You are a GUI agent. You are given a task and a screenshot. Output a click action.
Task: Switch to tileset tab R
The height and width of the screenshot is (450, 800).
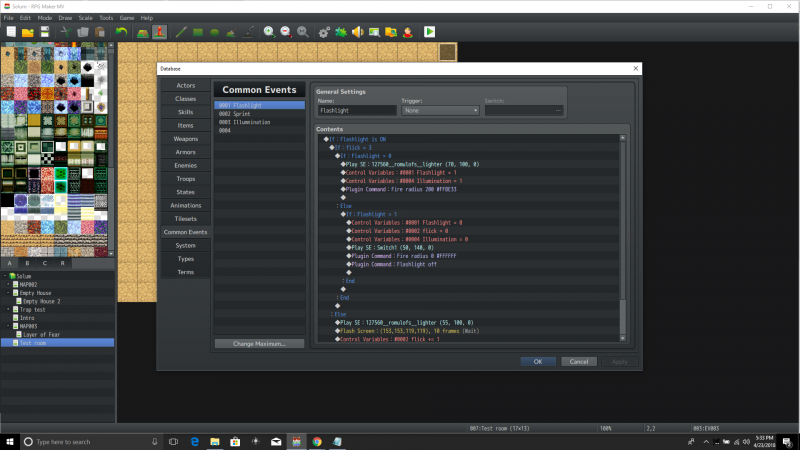tap(62, 263)
